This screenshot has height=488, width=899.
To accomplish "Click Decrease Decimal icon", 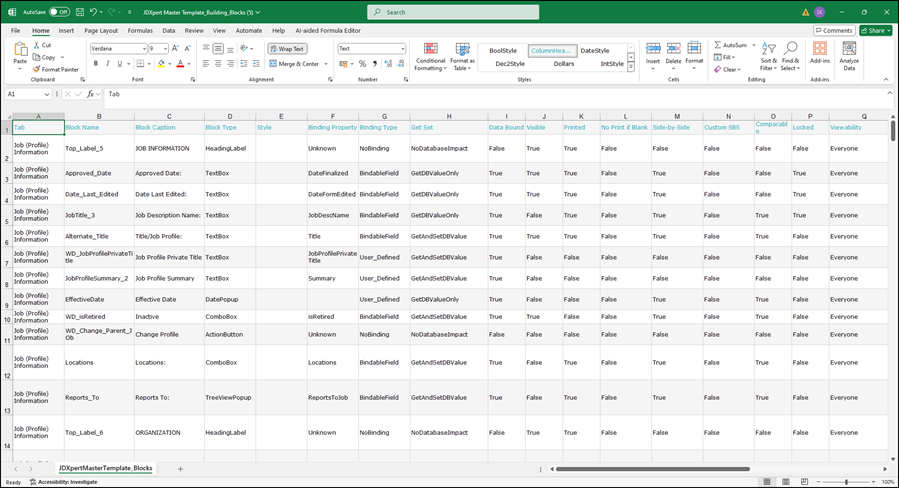I will click(x=400, y=64).
